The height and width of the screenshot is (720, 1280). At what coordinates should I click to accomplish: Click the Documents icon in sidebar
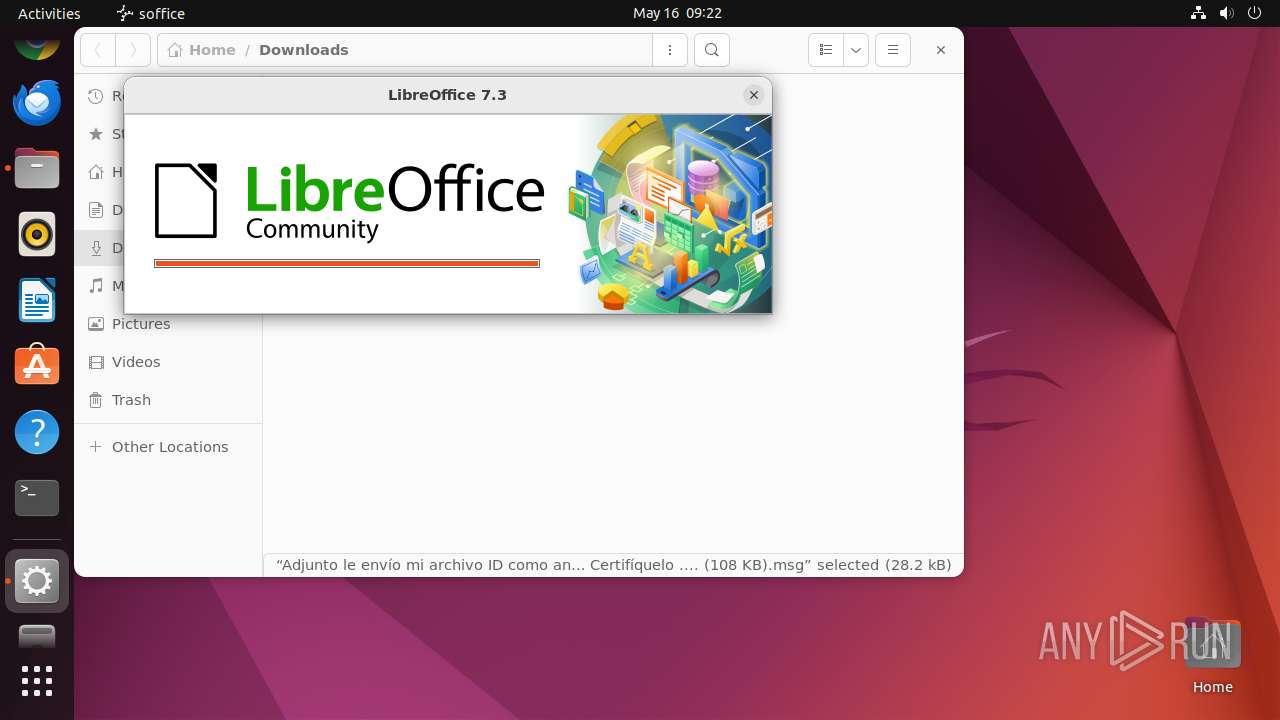(96, 210)
